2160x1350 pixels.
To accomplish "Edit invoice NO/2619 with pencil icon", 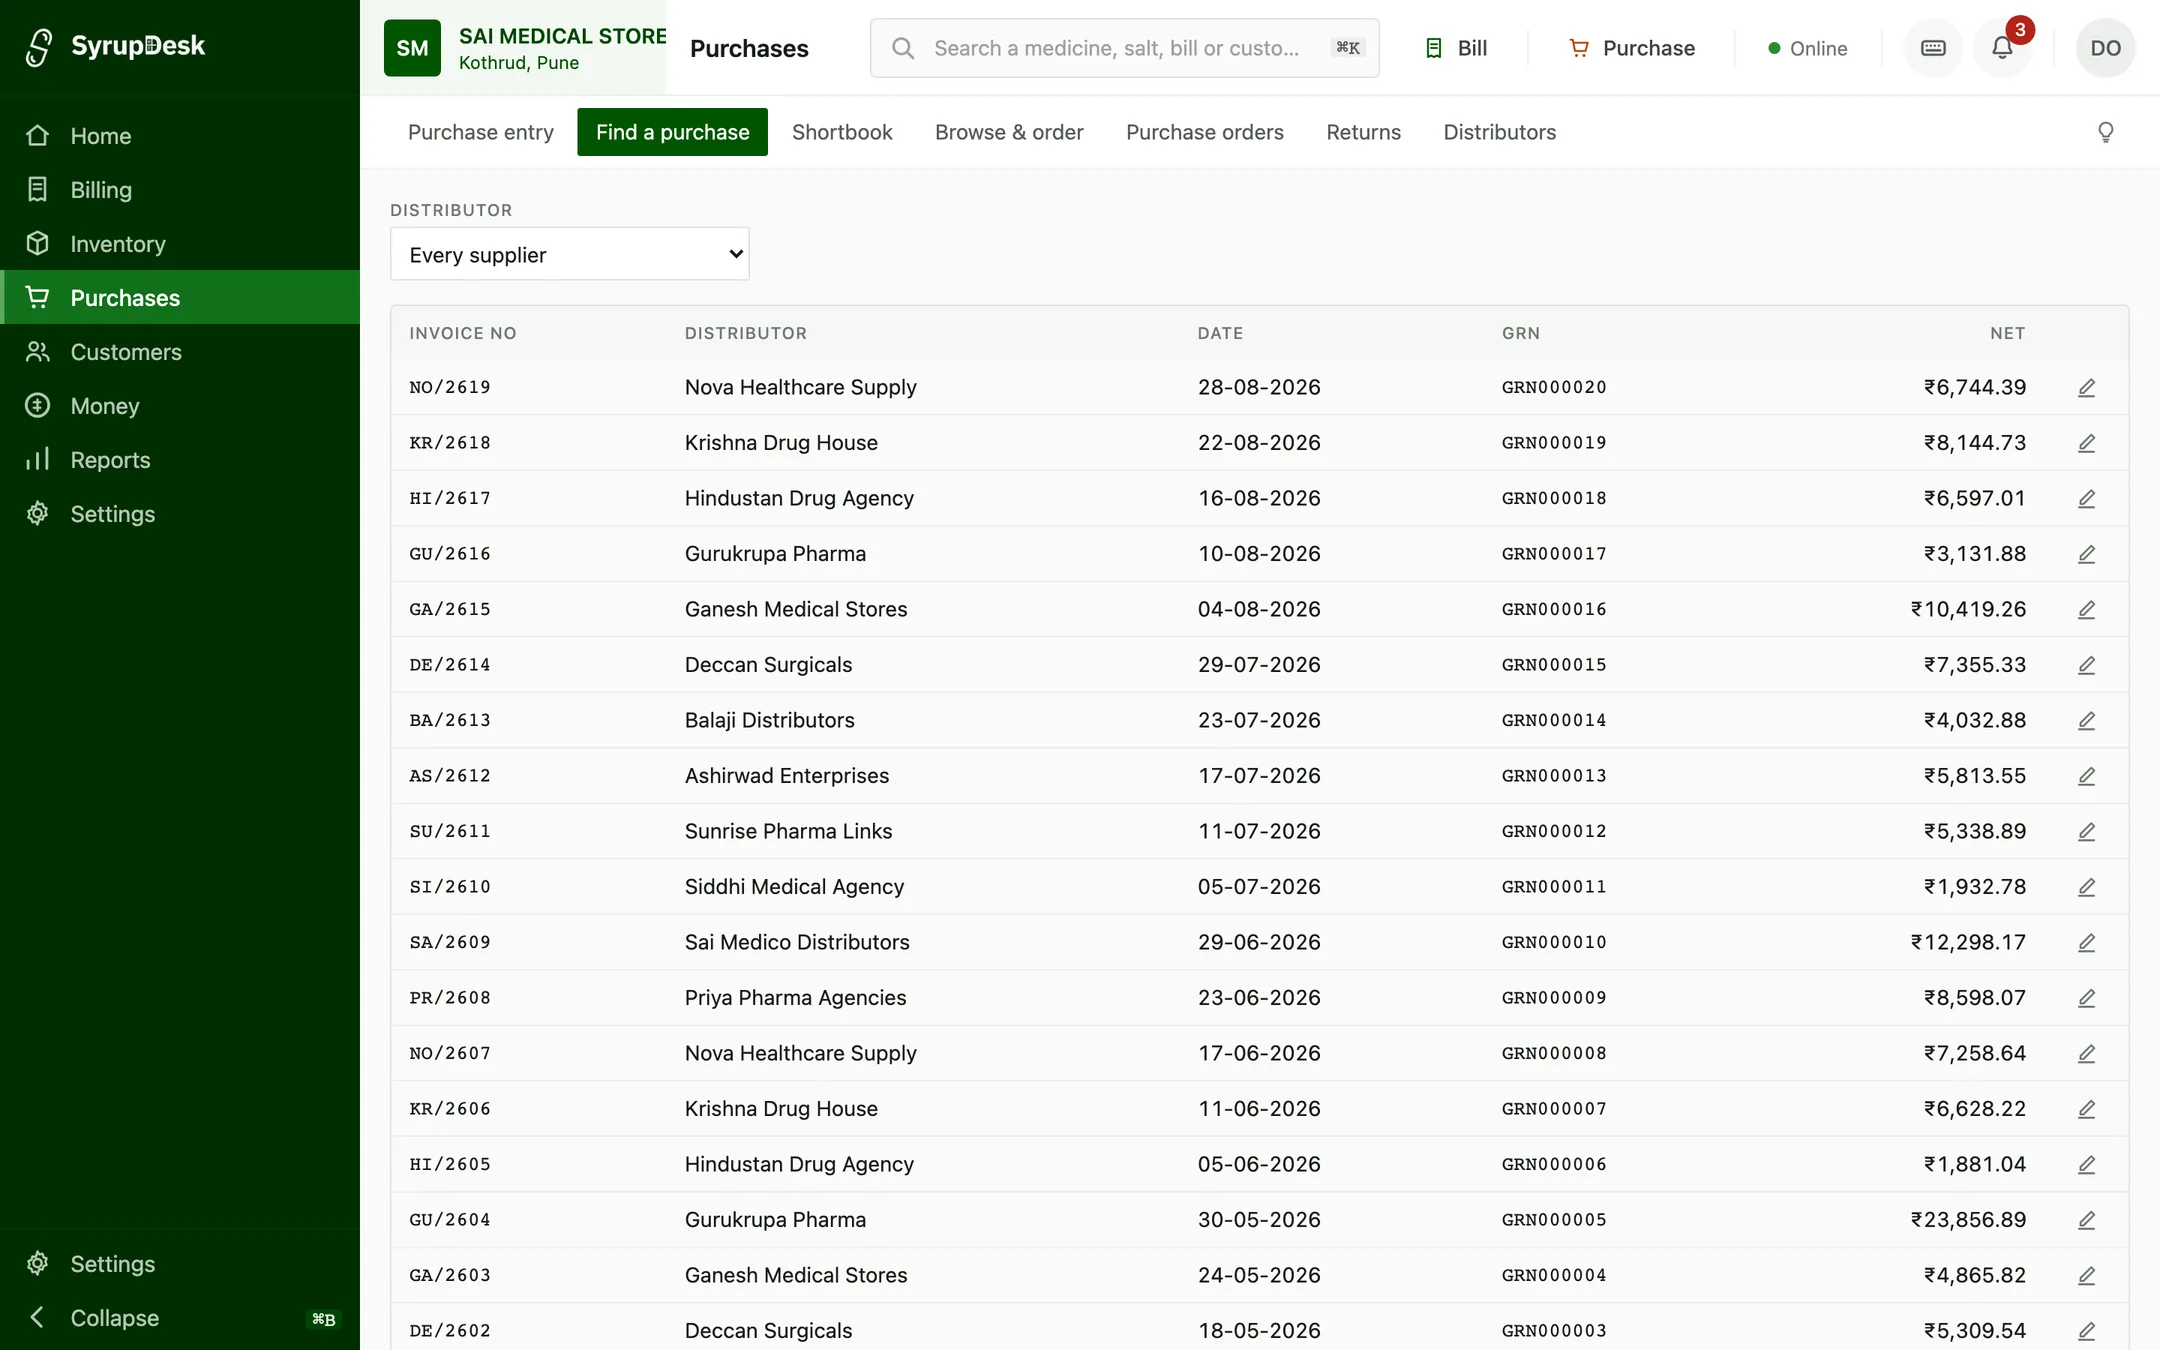I will tap(2086, 388).
